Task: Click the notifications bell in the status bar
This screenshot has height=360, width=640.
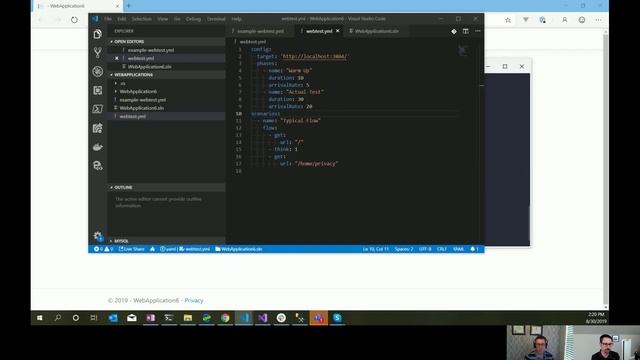Action: coord(474,249)
